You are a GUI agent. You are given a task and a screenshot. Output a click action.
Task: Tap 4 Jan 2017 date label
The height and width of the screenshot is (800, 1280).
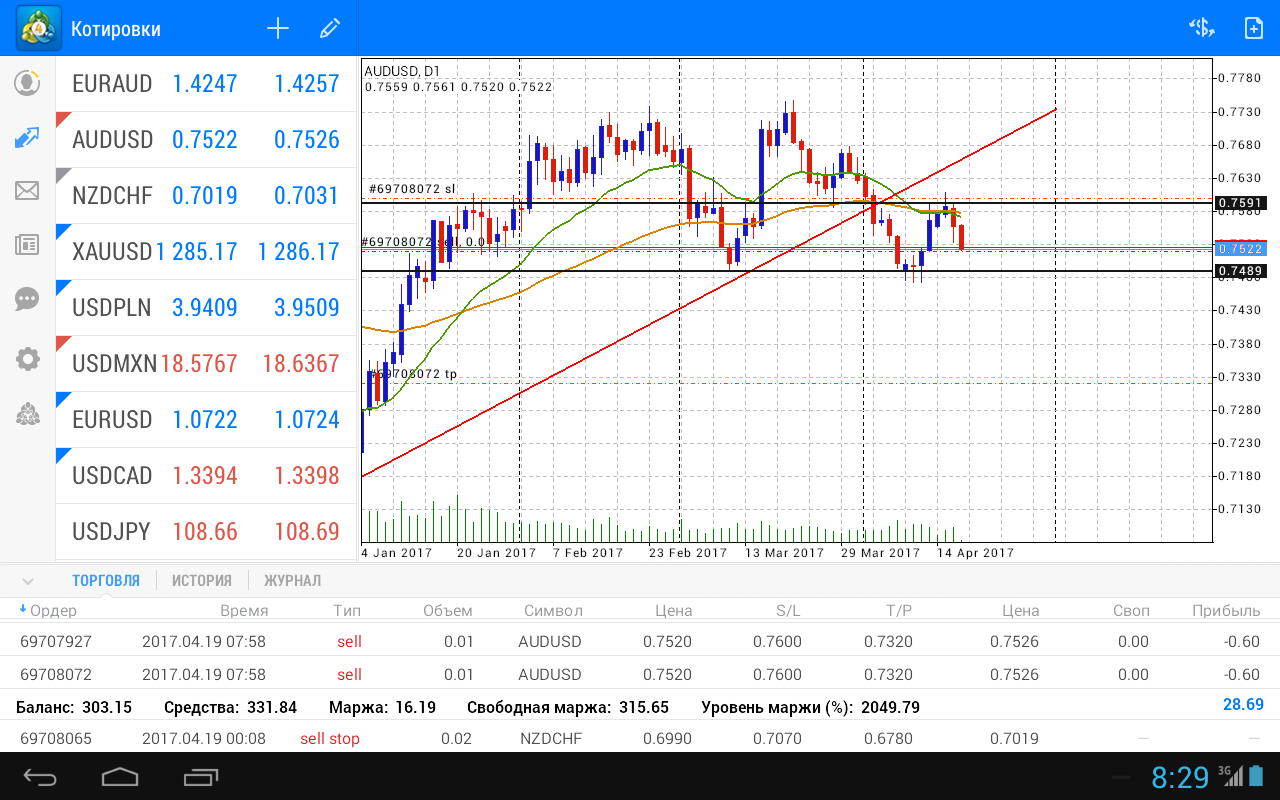pyautogui.click(x=397, y=552)
